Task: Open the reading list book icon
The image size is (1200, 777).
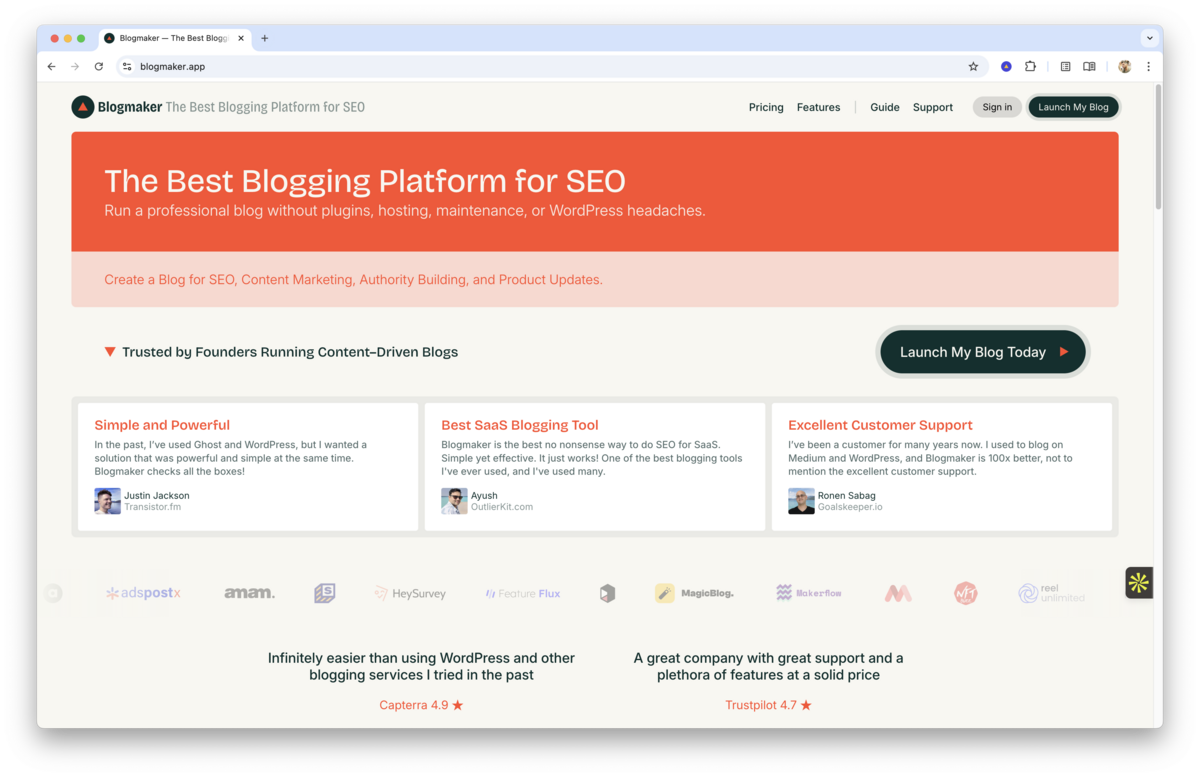Action: pos(1088,66)
